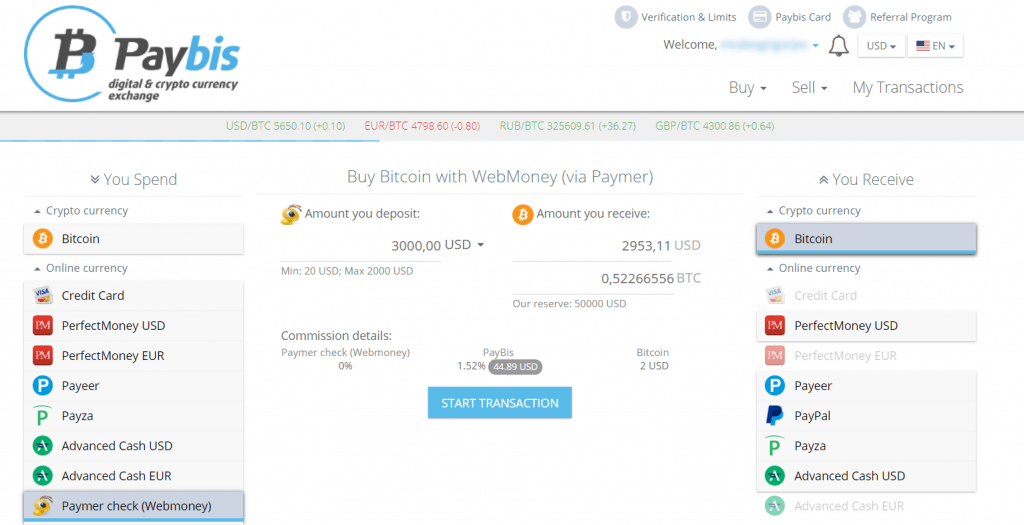Go to My Transactions
The image size is (1024, 525).
908,88
